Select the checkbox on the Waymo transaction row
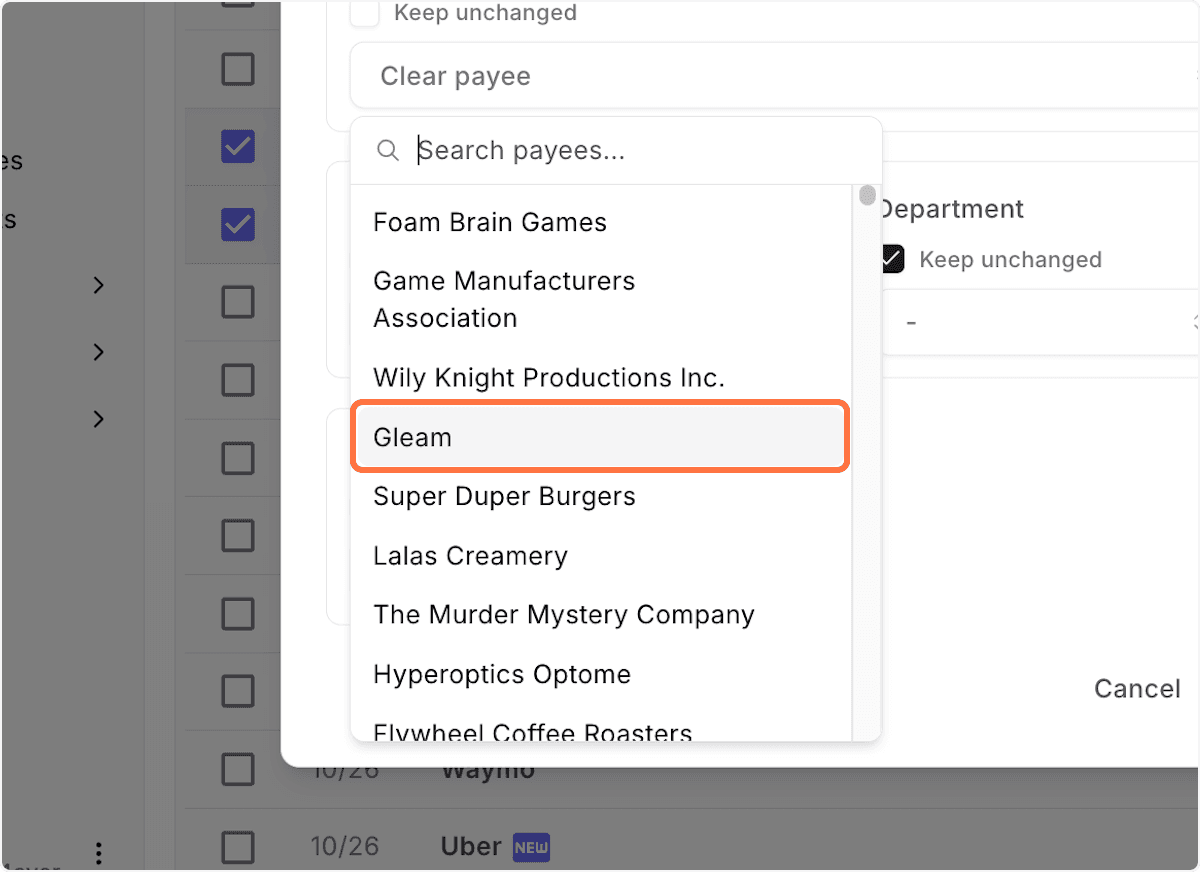The width and height of the screenshot is (1200, 872). pos(237,769)
